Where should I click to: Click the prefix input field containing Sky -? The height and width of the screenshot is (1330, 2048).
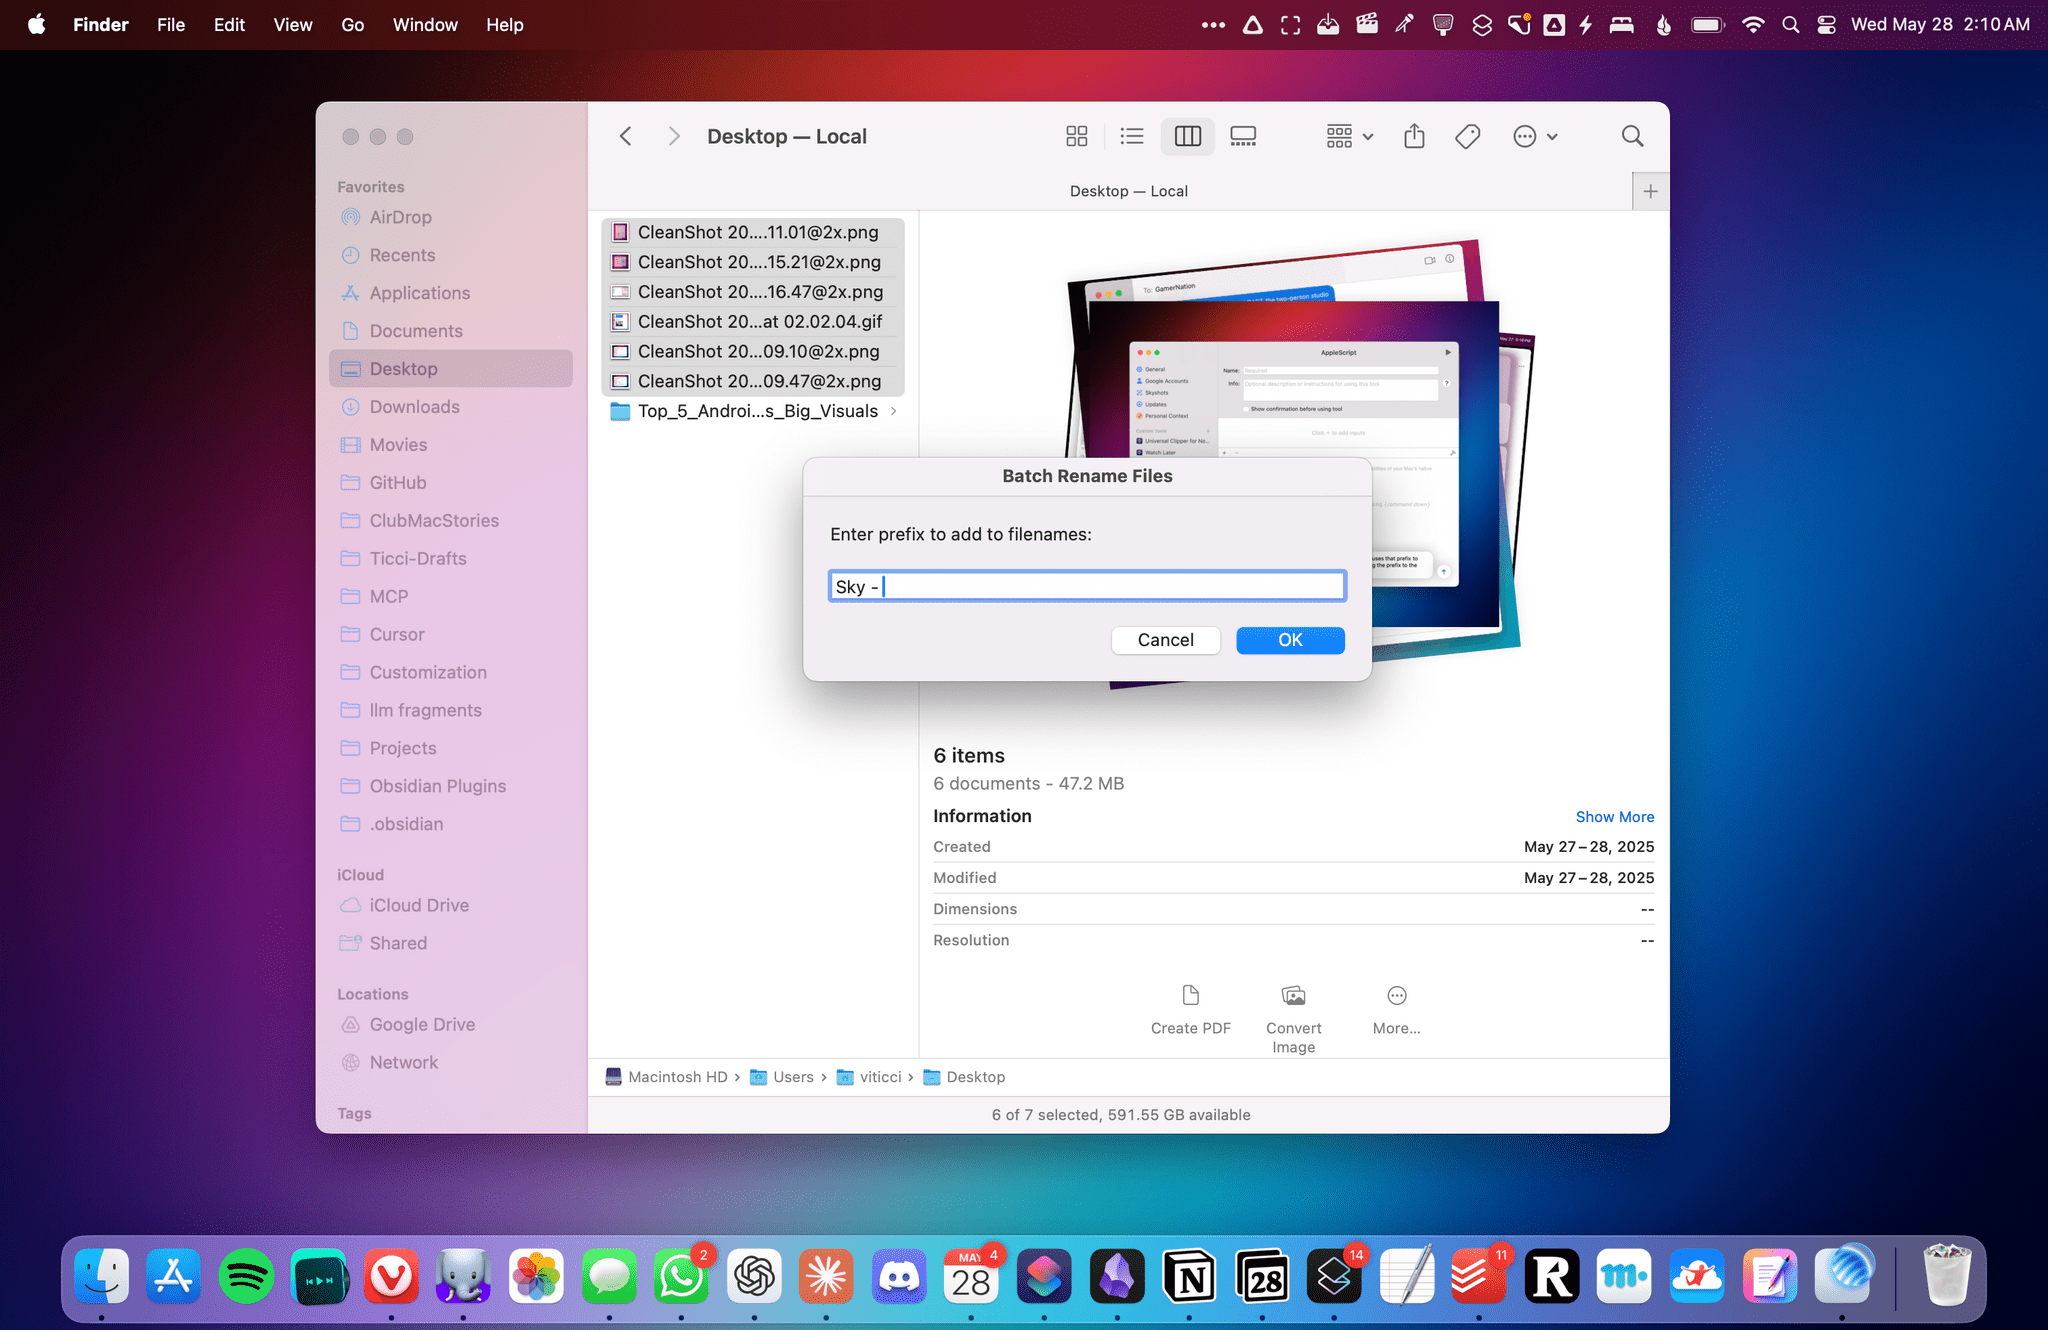click(x=1087, y=586)
